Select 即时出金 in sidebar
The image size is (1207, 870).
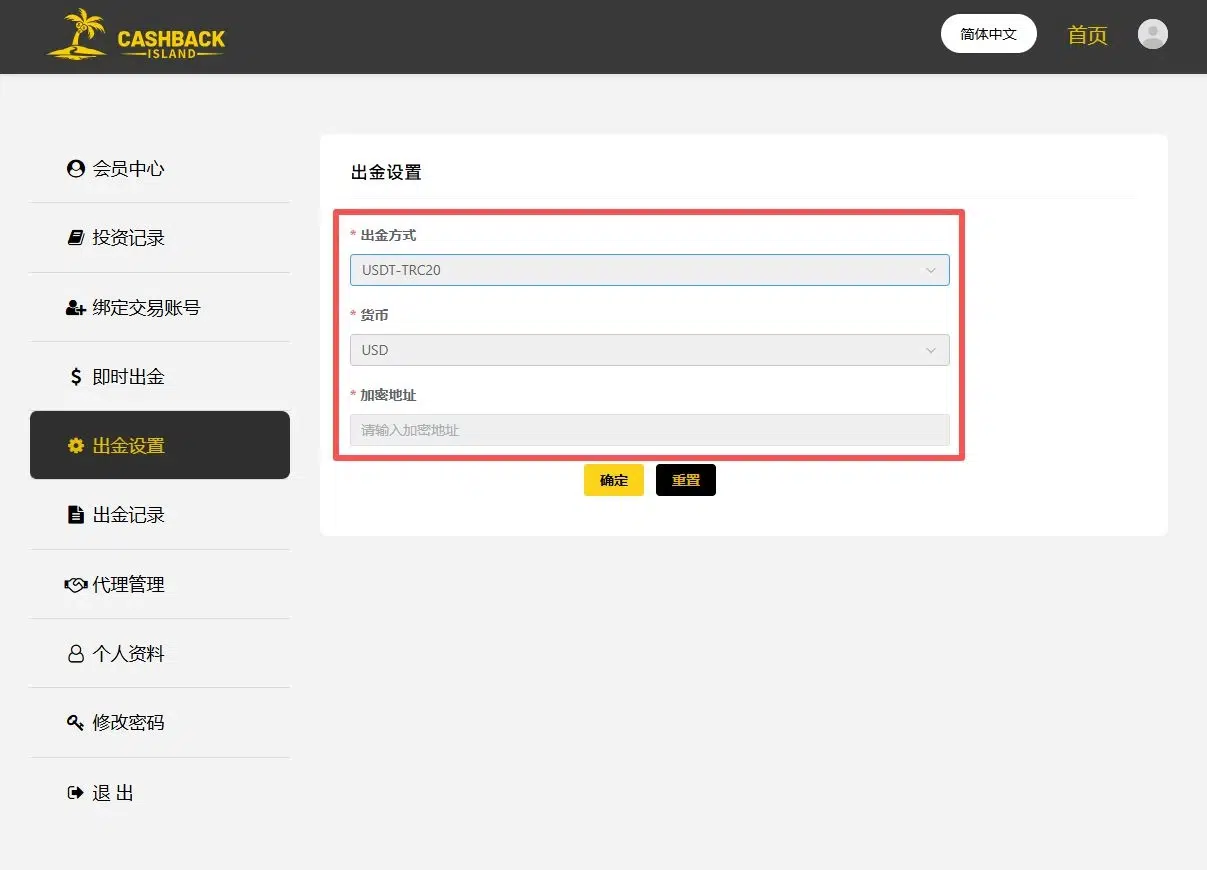coord(160,377)
